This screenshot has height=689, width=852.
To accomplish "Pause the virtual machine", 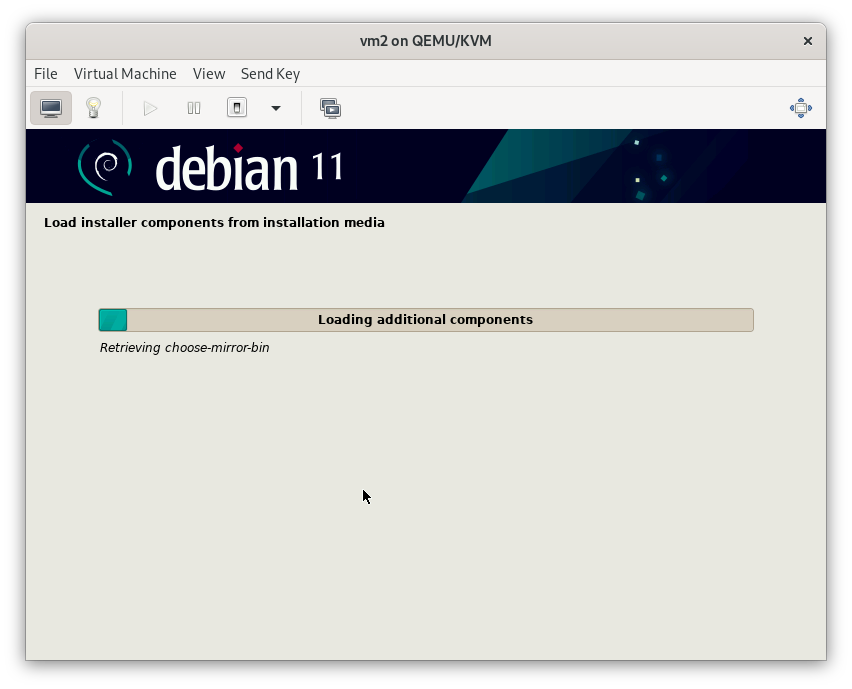I will 194,108.
